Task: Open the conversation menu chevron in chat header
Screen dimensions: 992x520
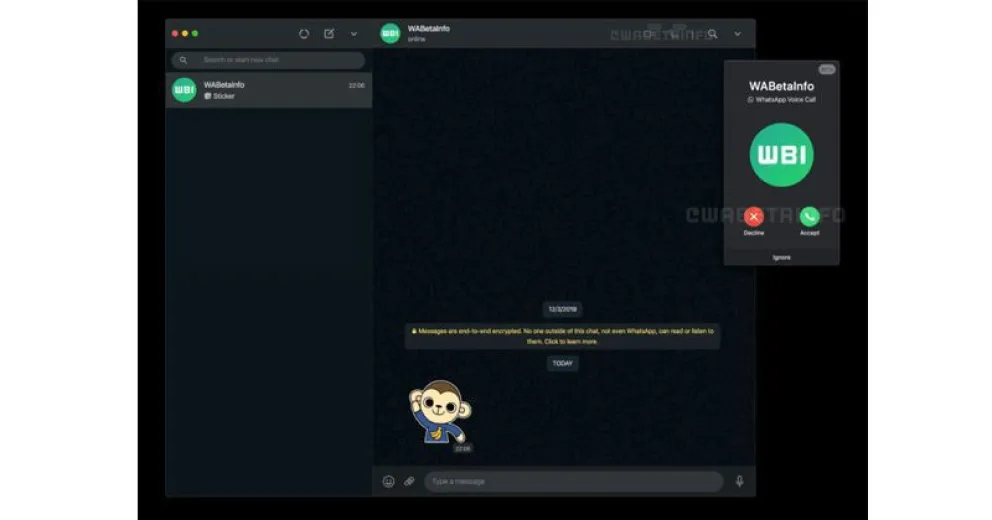Action: (738, 34)
